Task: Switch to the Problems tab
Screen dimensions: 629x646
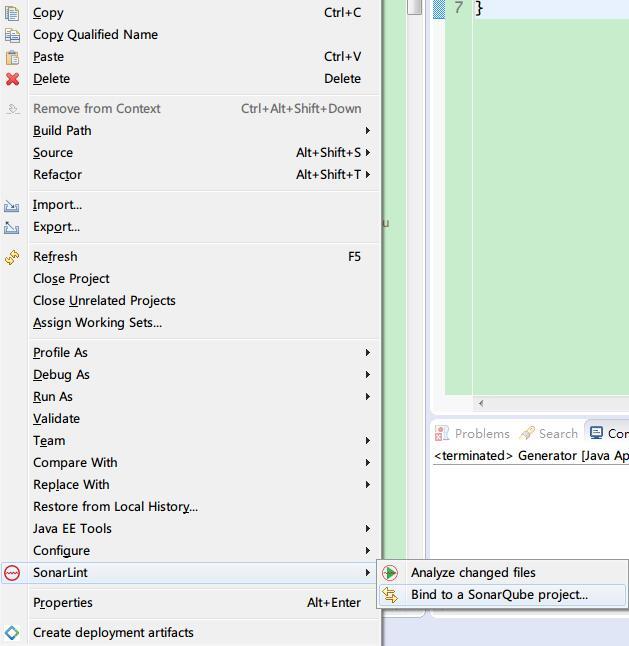Action: point(472,433)
